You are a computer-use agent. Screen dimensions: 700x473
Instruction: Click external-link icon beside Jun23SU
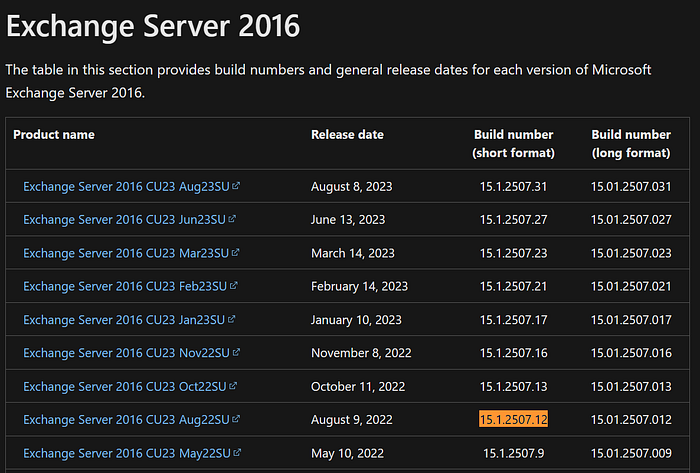[232, 219]
